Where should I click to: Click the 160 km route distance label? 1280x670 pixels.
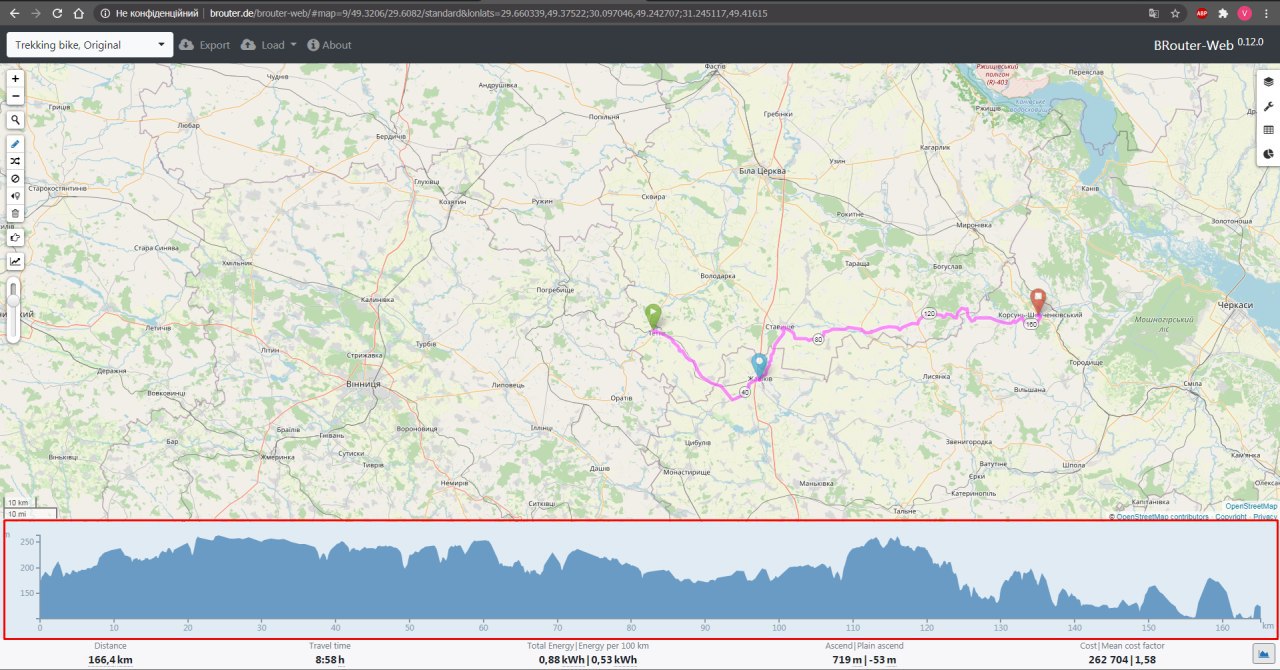tap(1030, 324)
